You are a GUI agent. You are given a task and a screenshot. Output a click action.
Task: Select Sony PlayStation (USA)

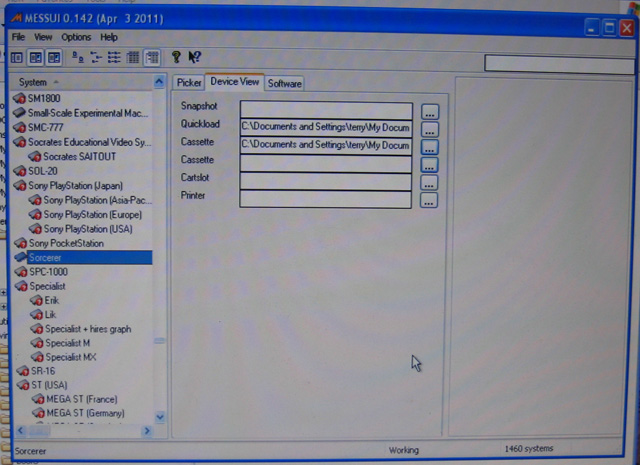coord(88,229)
